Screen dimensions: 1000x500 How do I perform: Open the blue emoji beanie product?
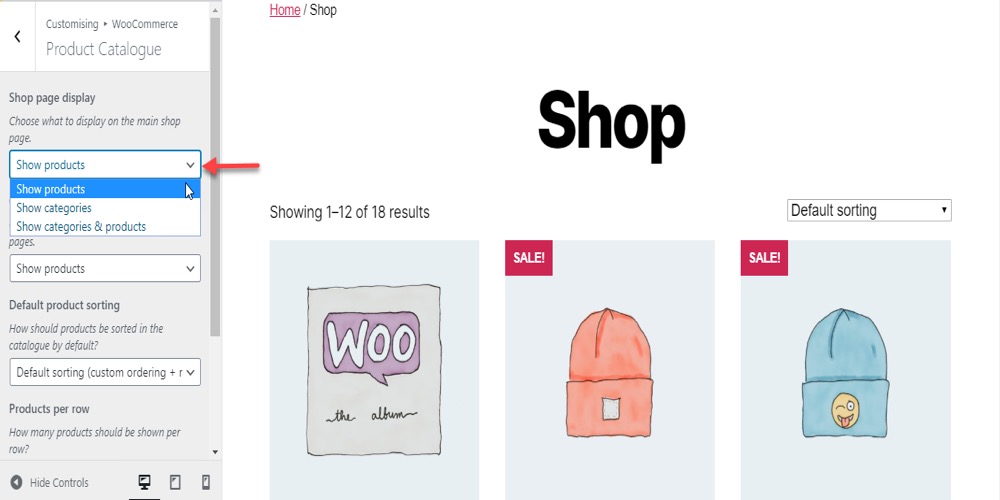(846, 370)
